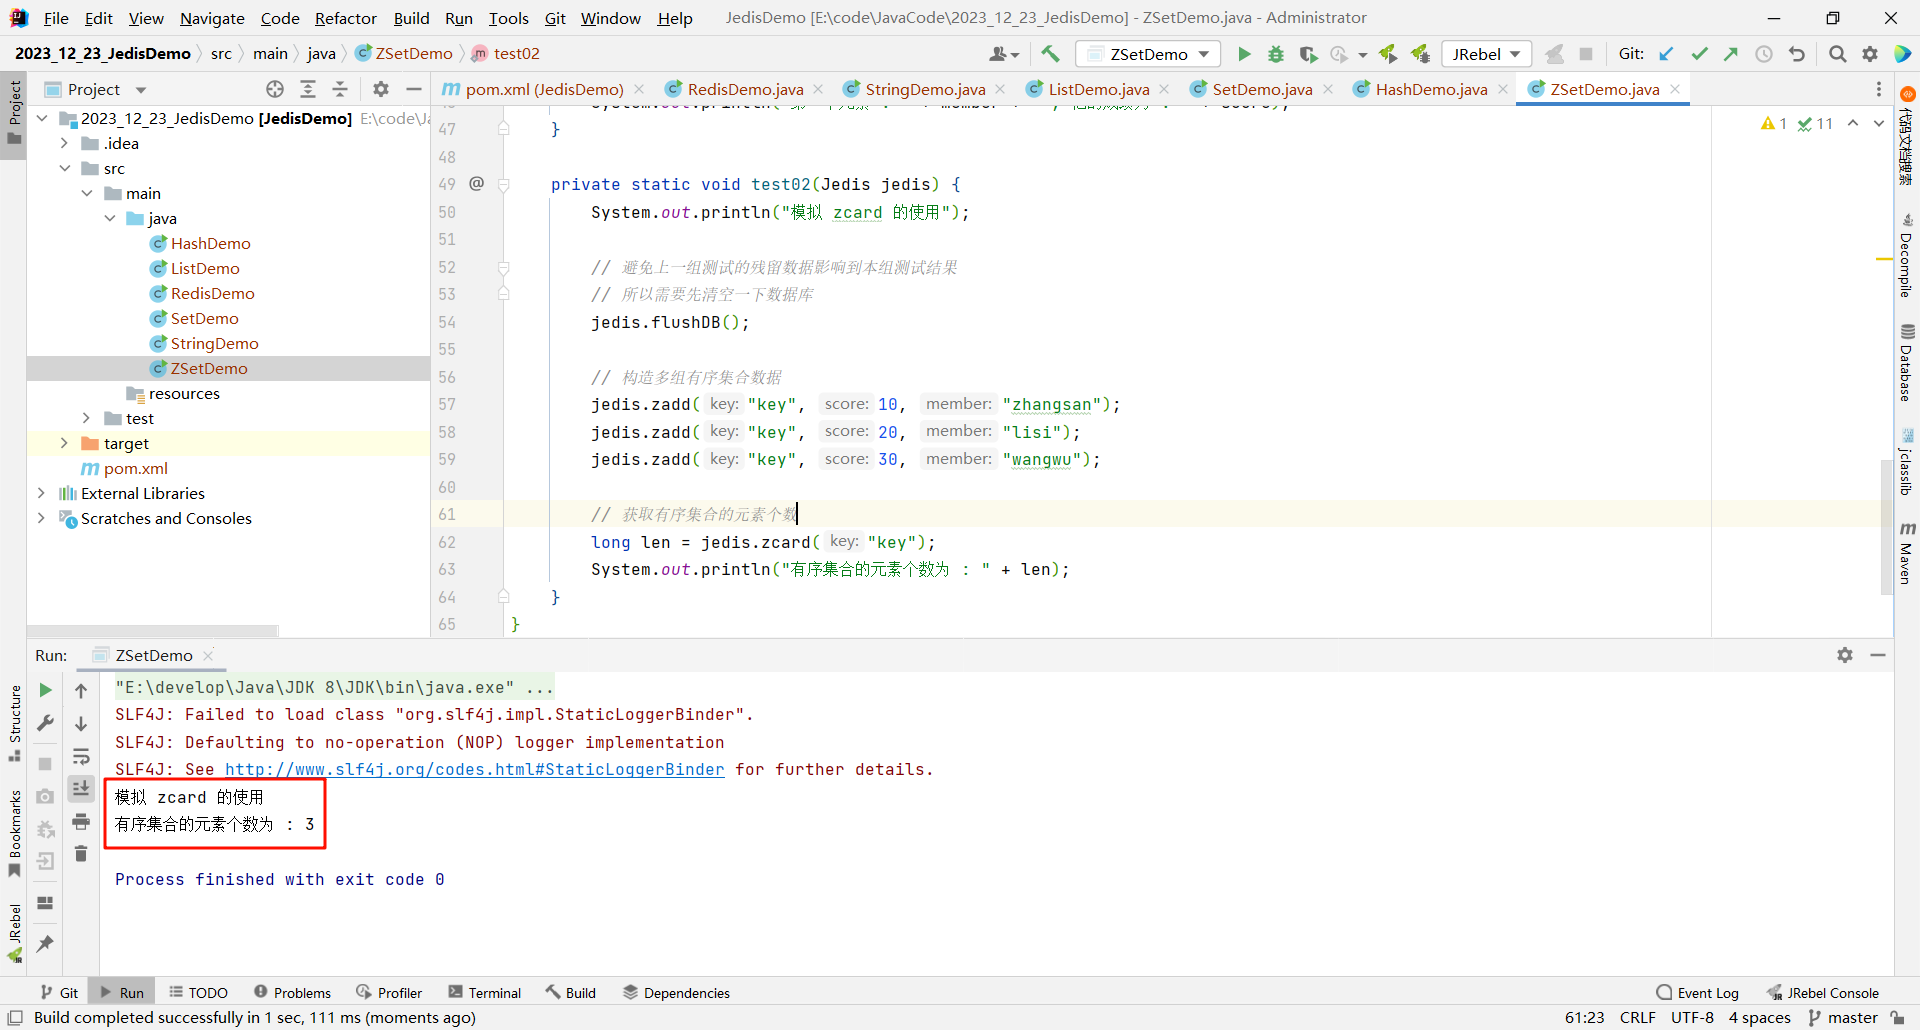Open slf4j StaticLoggerBinder link in console

coord(474,769)
